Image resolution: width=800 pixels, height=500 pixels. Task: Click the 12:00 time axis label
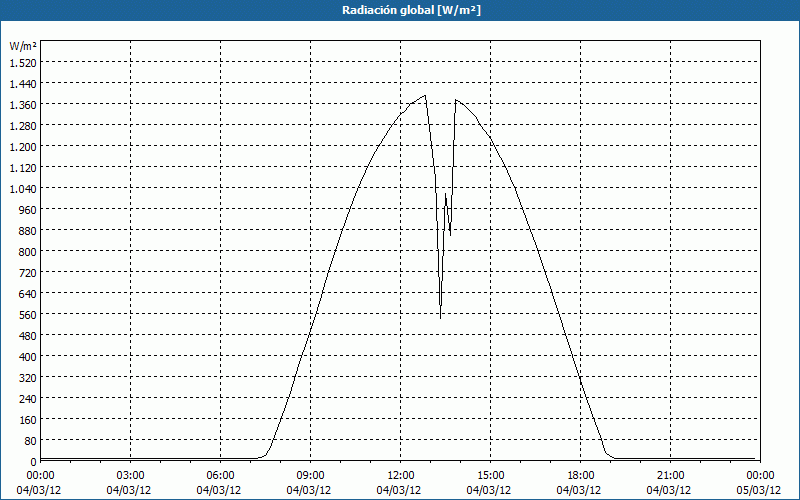pos(401,476)
